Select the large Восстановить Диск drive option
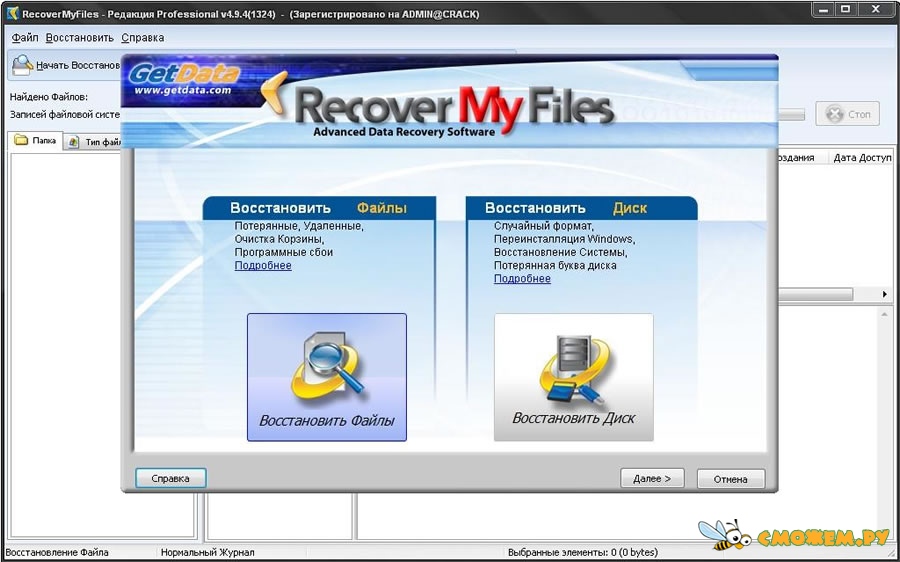 coord(573,377)
